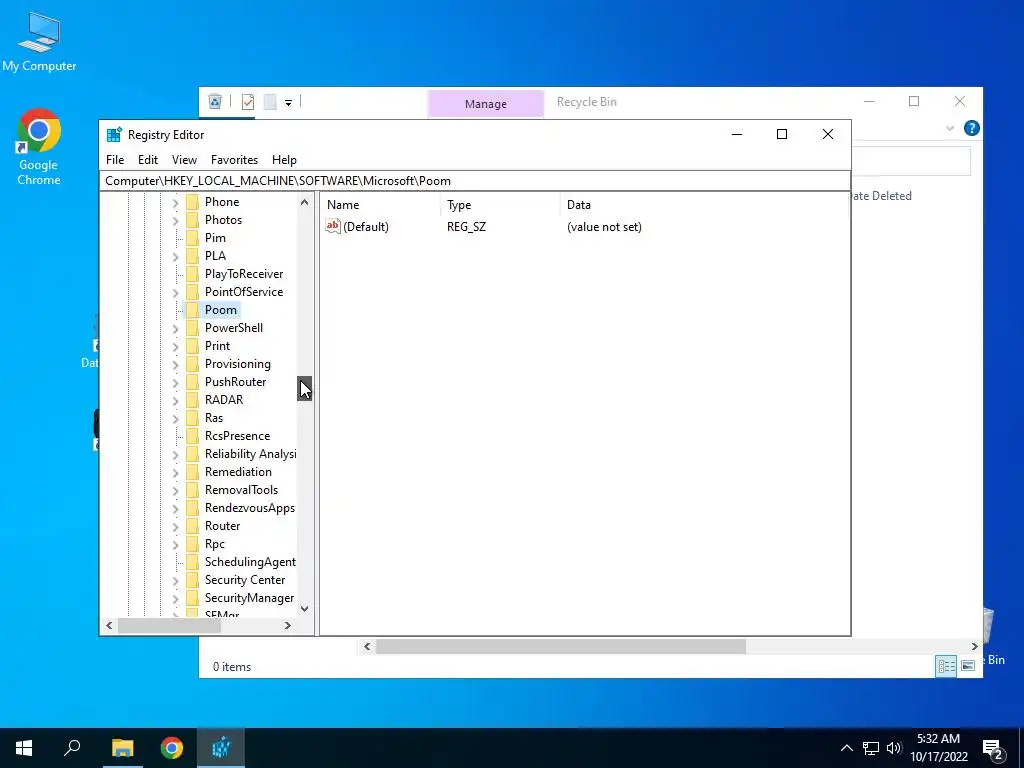Open the notification center icon
Viewport: 1024px width, 768px height.
click(993, 749)
